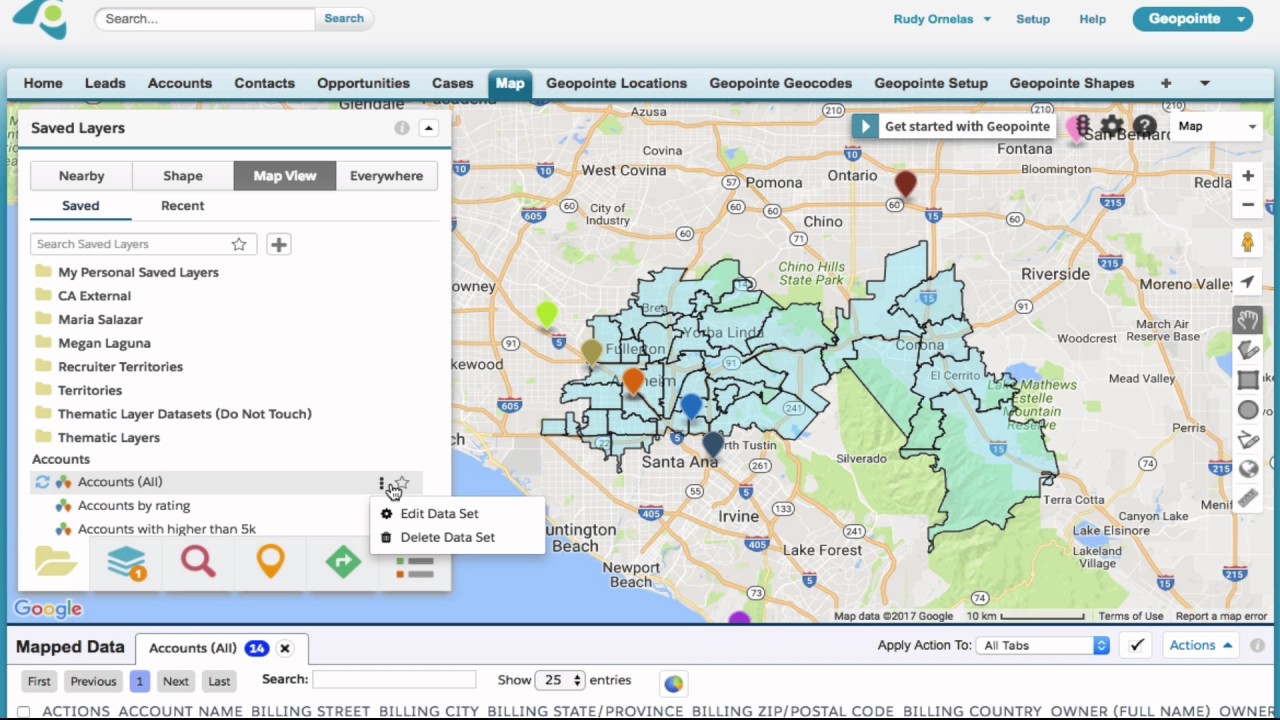Screen dimensions: 1280x720
Task: Select the circle shape drawing tool
Action: (1248, 410)
